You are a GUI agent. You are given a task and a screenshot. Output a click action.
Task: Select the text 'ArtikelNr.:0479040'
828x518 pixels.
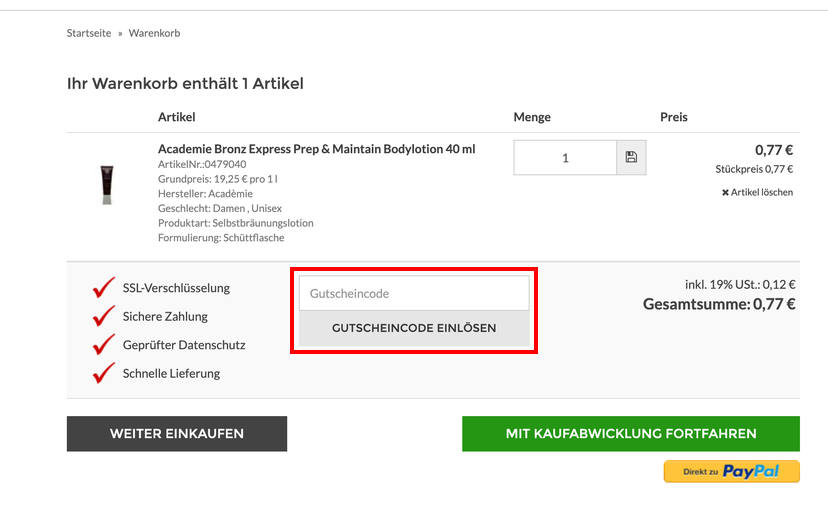coord(202,164)
